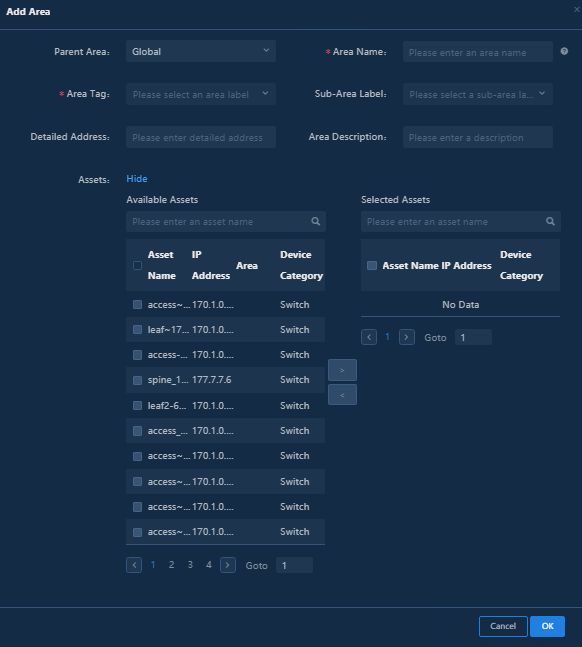The height and width of the screenshot is (647, 582).
Task: Click the Area Name help question-mark icon
Action: (564, 51)
